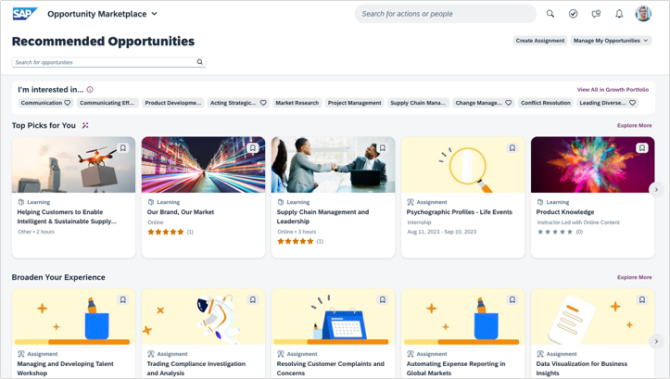The image size is (670, 379).
Task: Show next Broaden Your Experience cards arrow
Action: coord(656,341)
